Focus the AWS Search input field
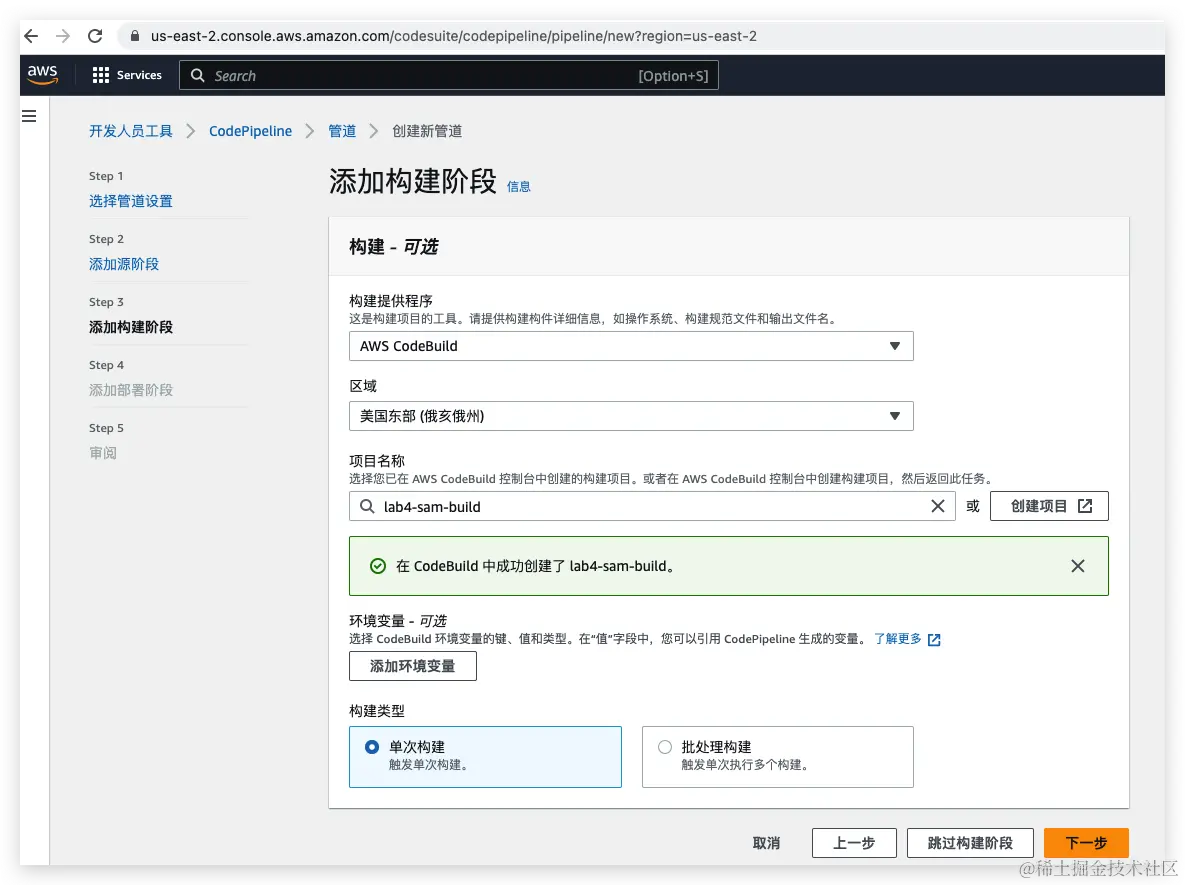This screenshot has height=885, width=1185. (449, 76)
